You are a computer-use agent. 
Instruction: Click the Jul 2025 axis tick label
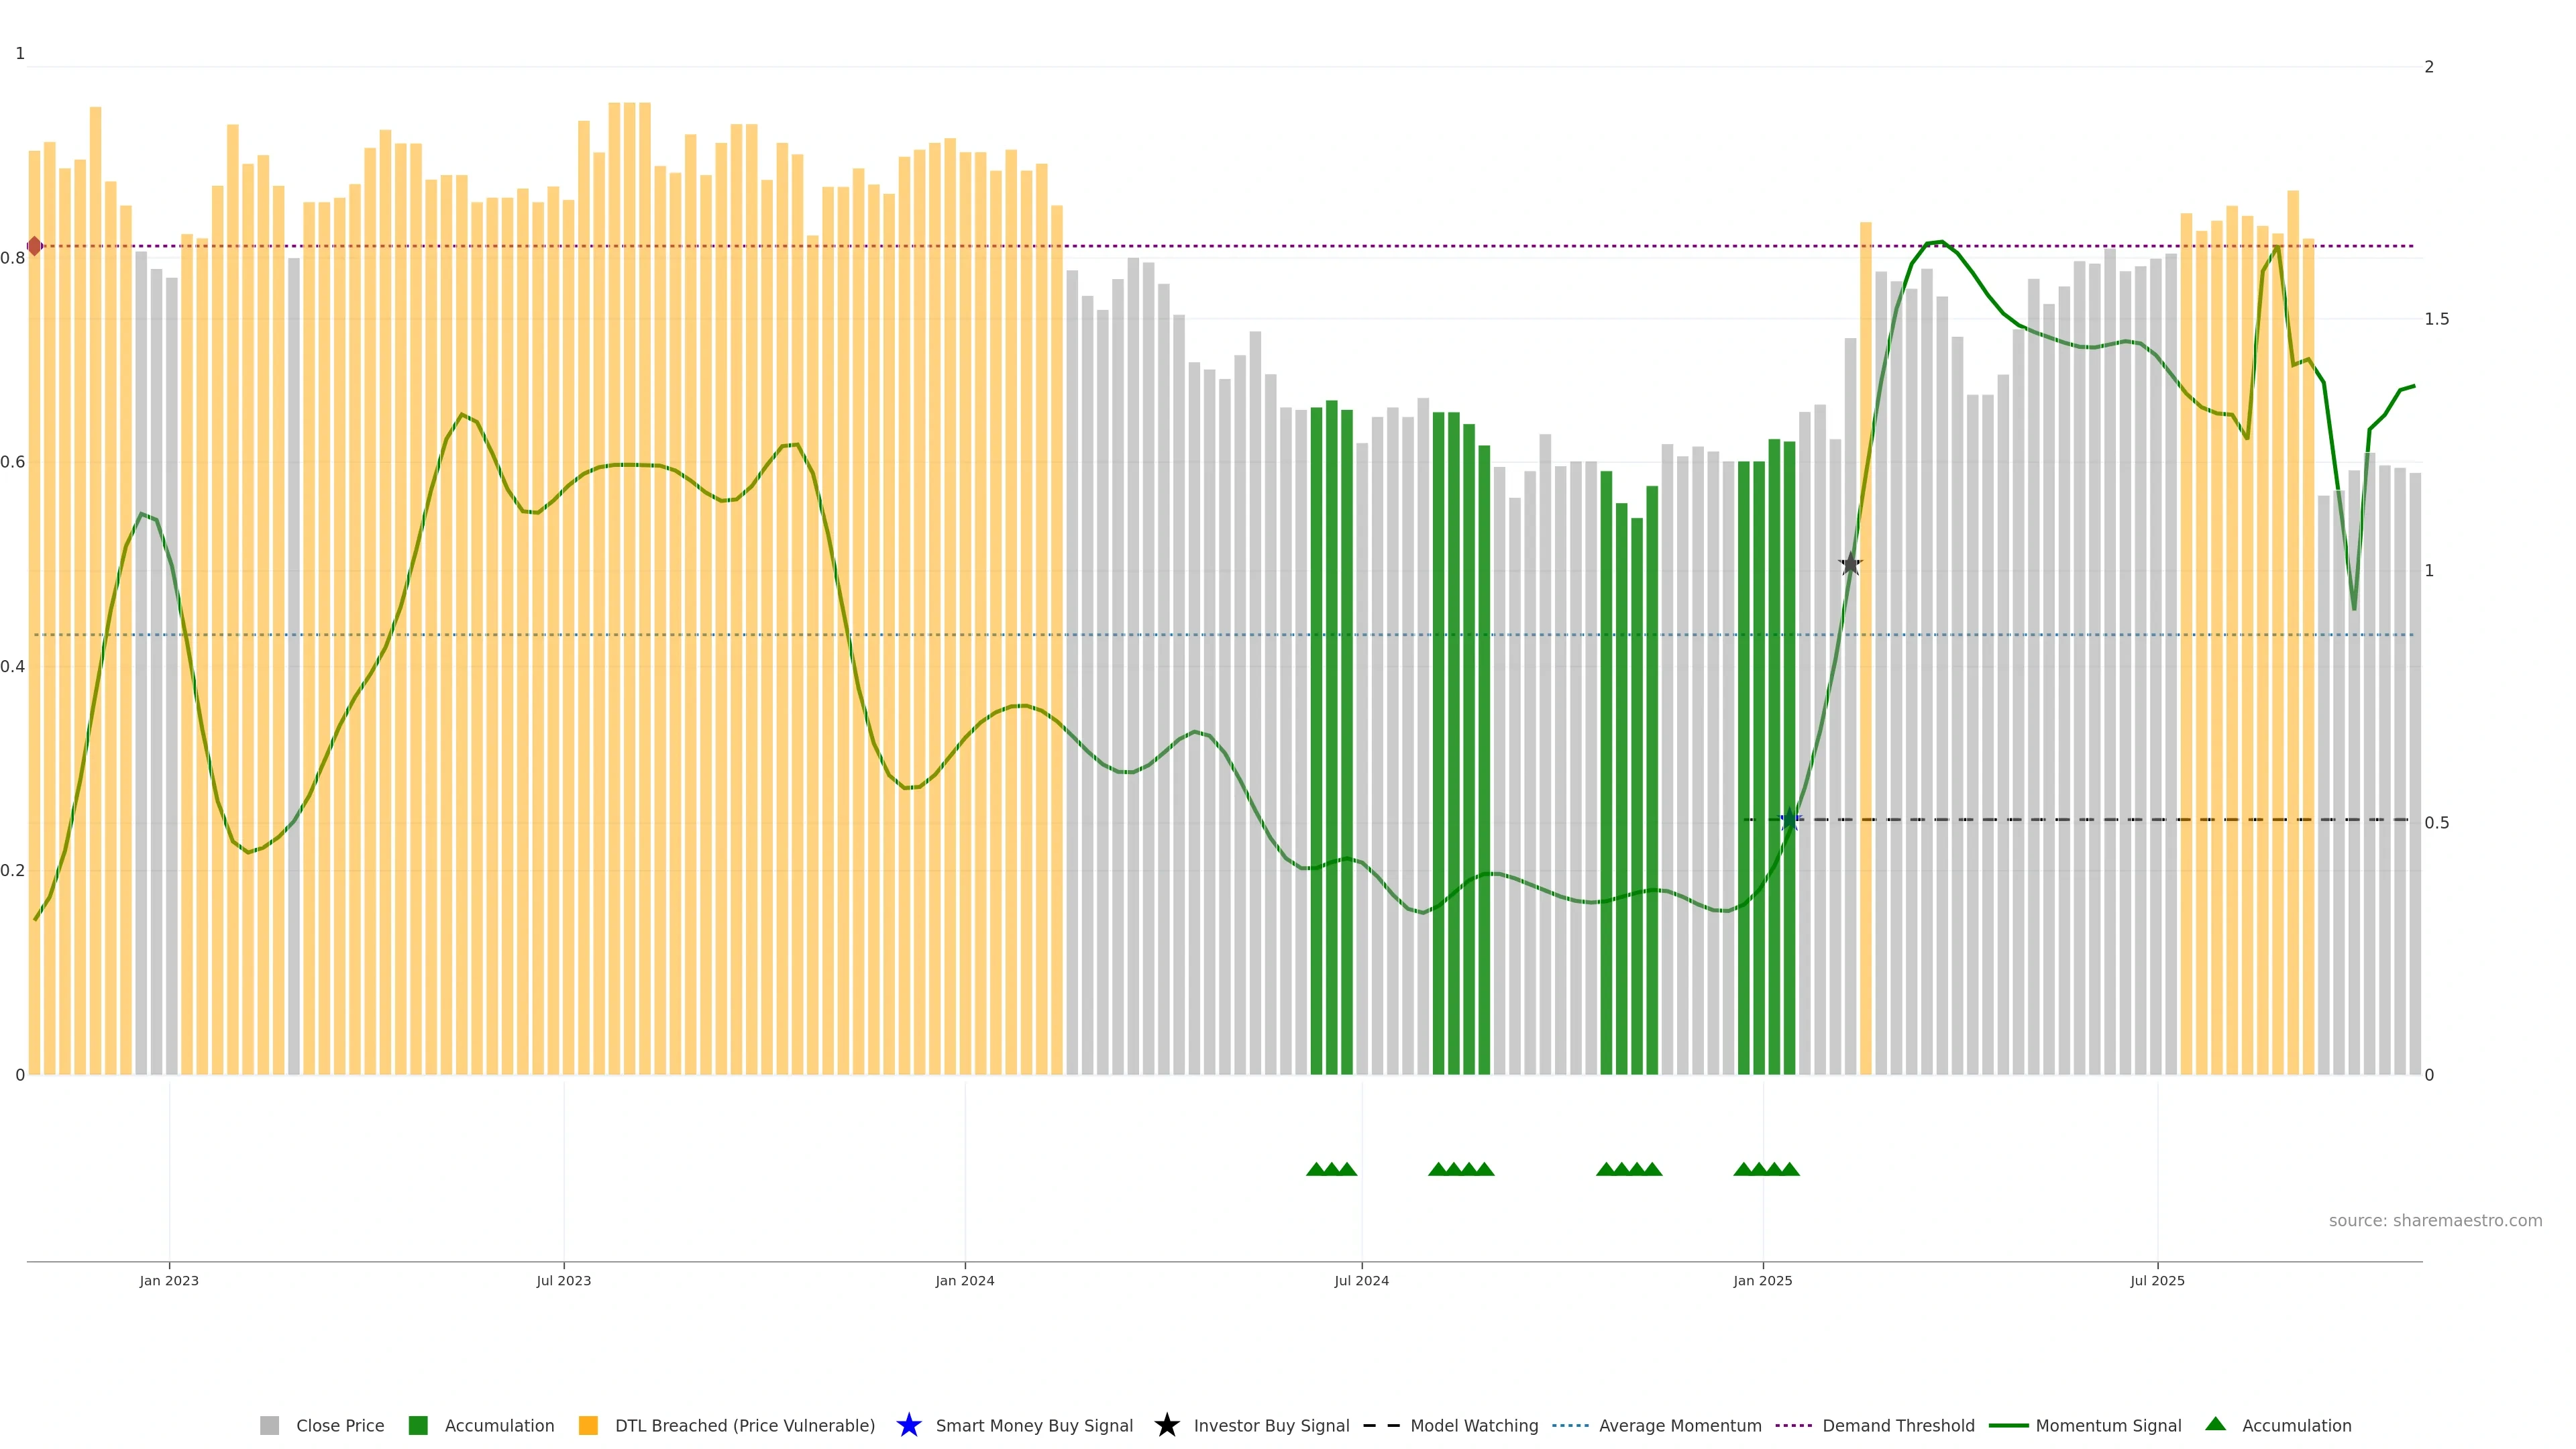click(2157, 1280)
